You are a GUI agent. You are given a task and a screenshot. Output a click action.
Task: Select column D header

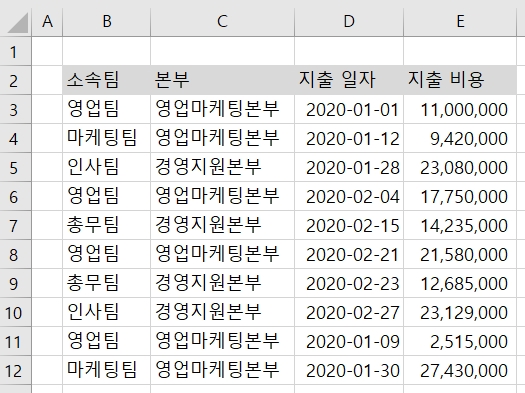pyautogui.click(x=349, y=22)
